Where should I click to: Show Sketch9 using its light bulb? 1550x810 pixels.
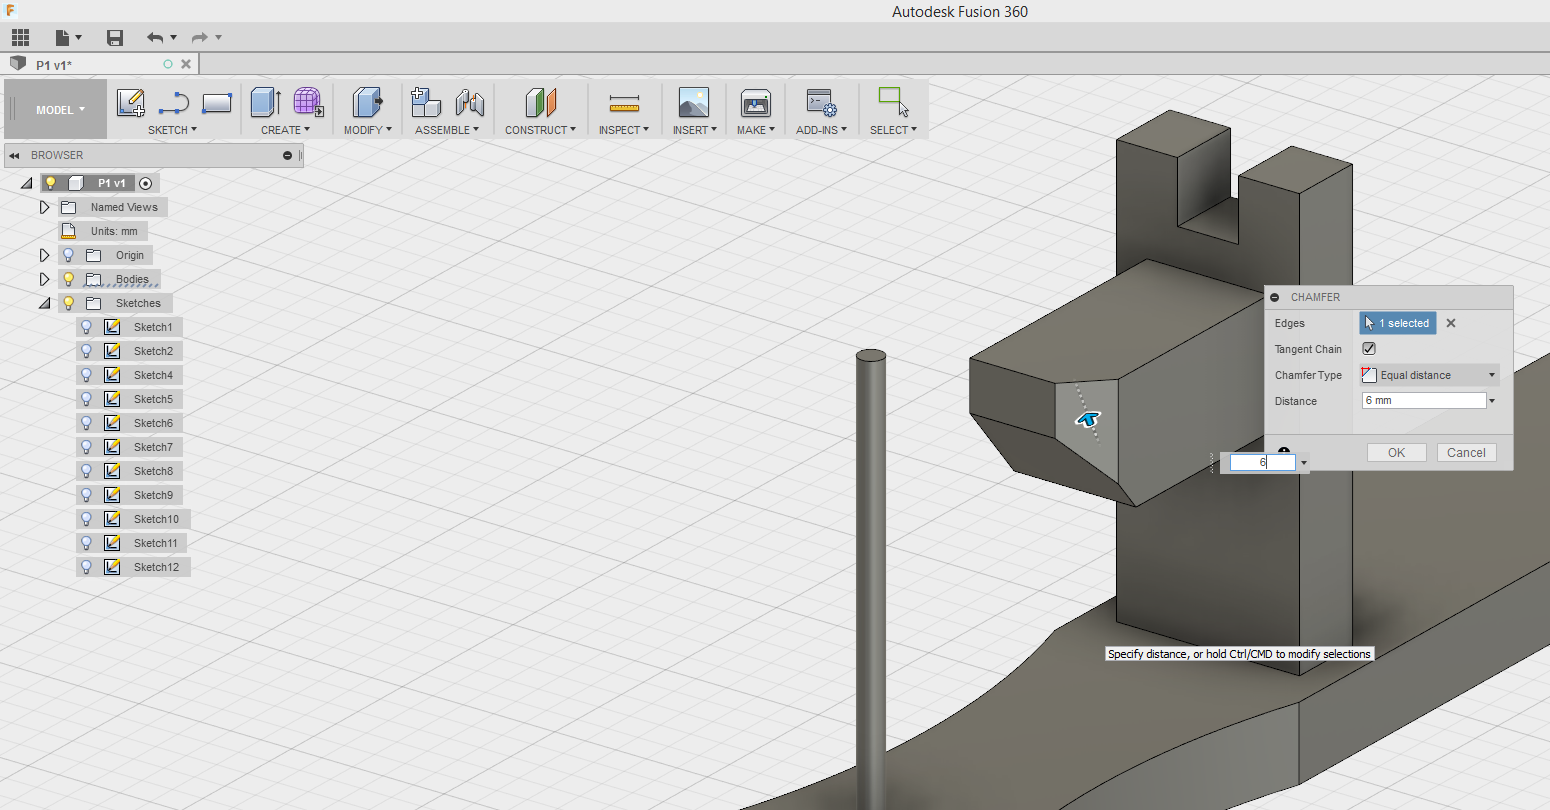click(x=87, y=496)
